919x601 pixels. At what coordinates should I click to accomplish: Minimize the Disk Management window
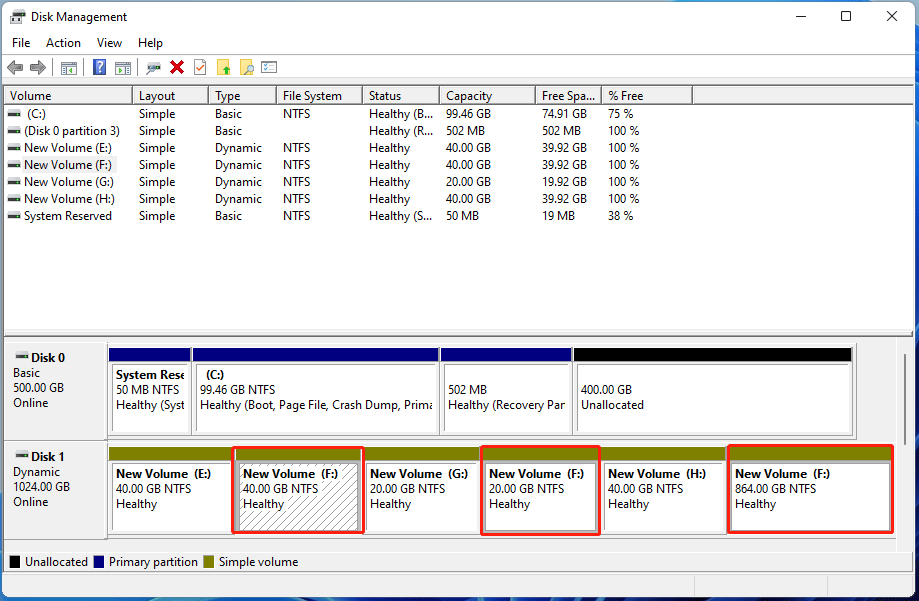click(801, 16)
